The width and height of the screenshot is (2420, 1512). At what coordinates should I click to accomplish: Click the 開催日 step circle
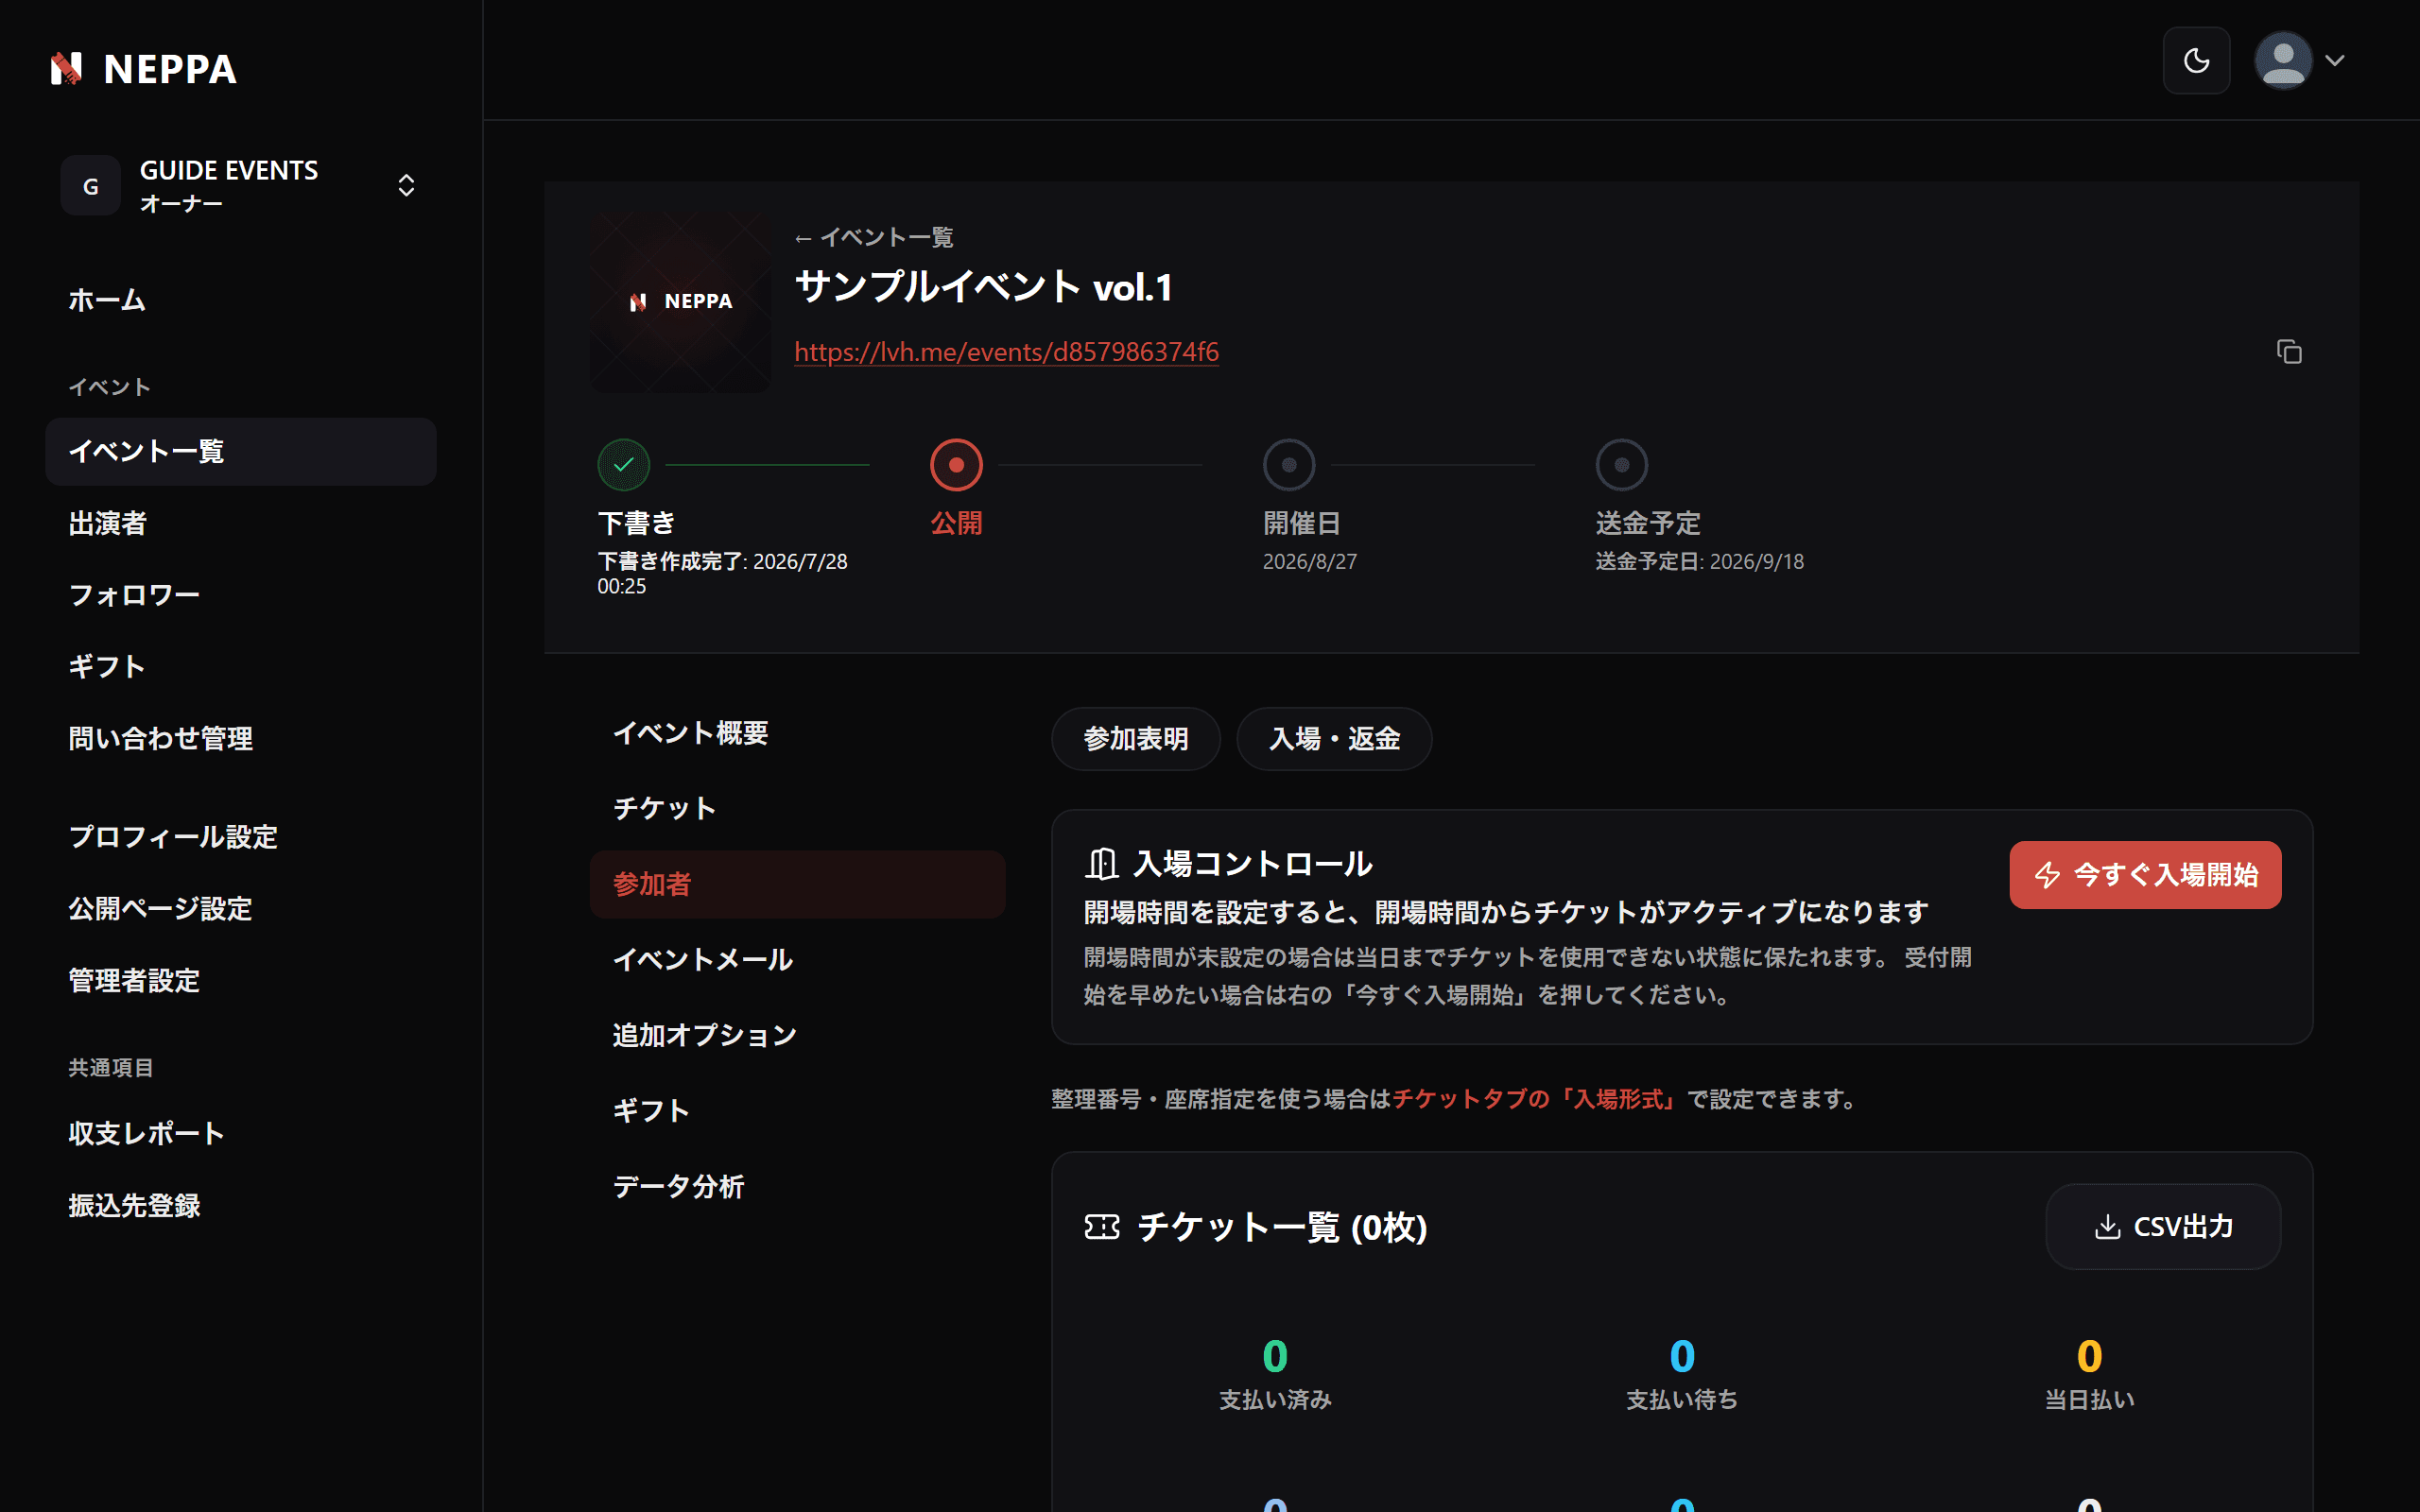tap(1289, 465)
